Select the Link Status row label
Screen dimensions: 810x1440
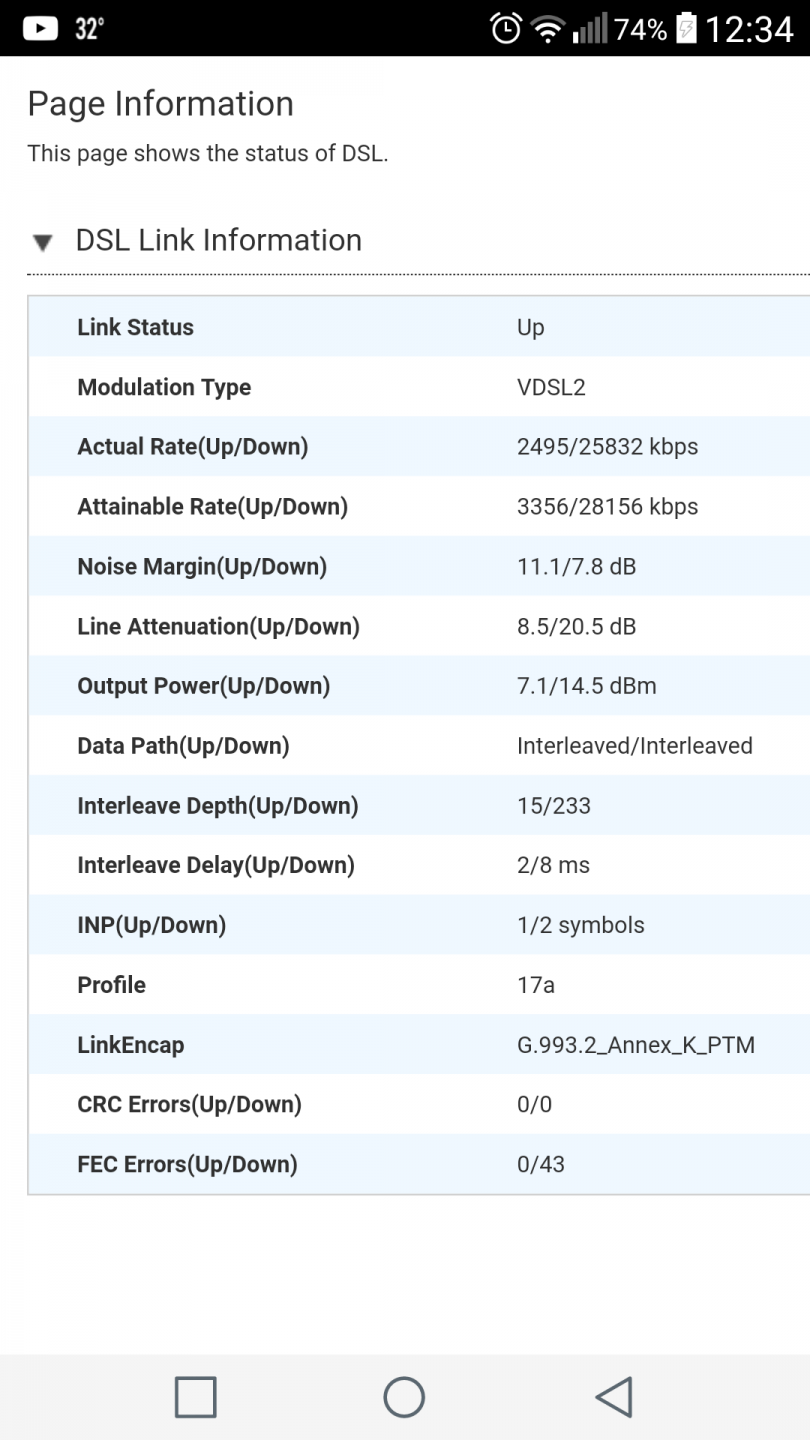pyautogui.click(x=135, y=327)
